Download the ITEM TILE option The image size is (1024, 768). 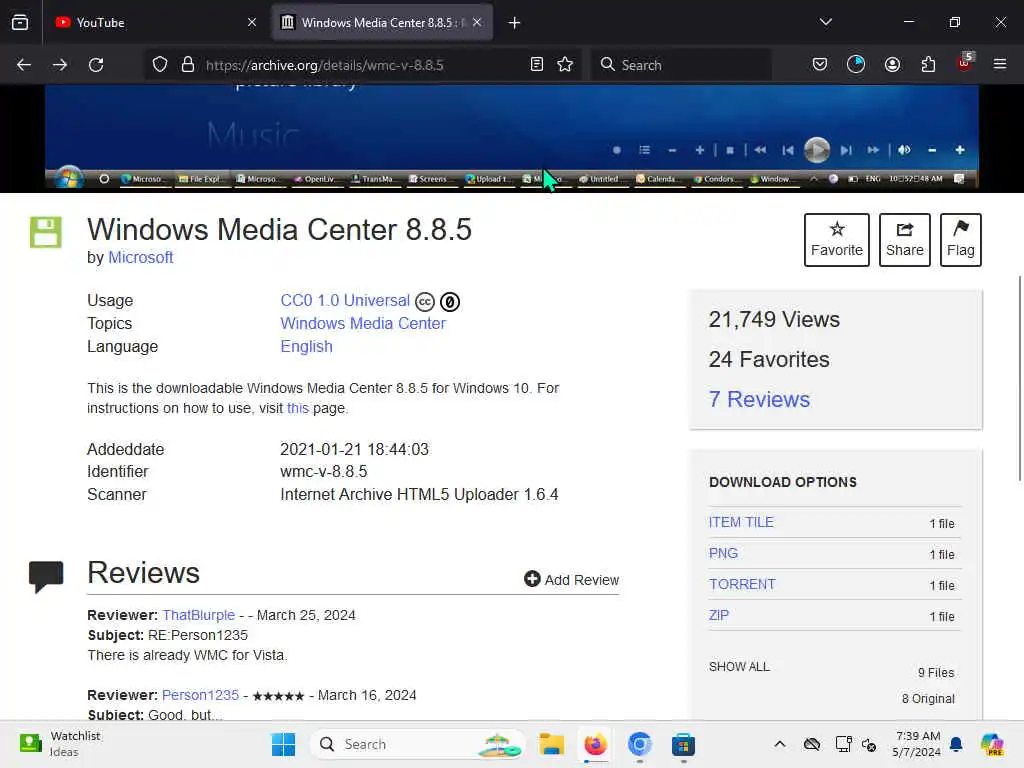point(741,522)
